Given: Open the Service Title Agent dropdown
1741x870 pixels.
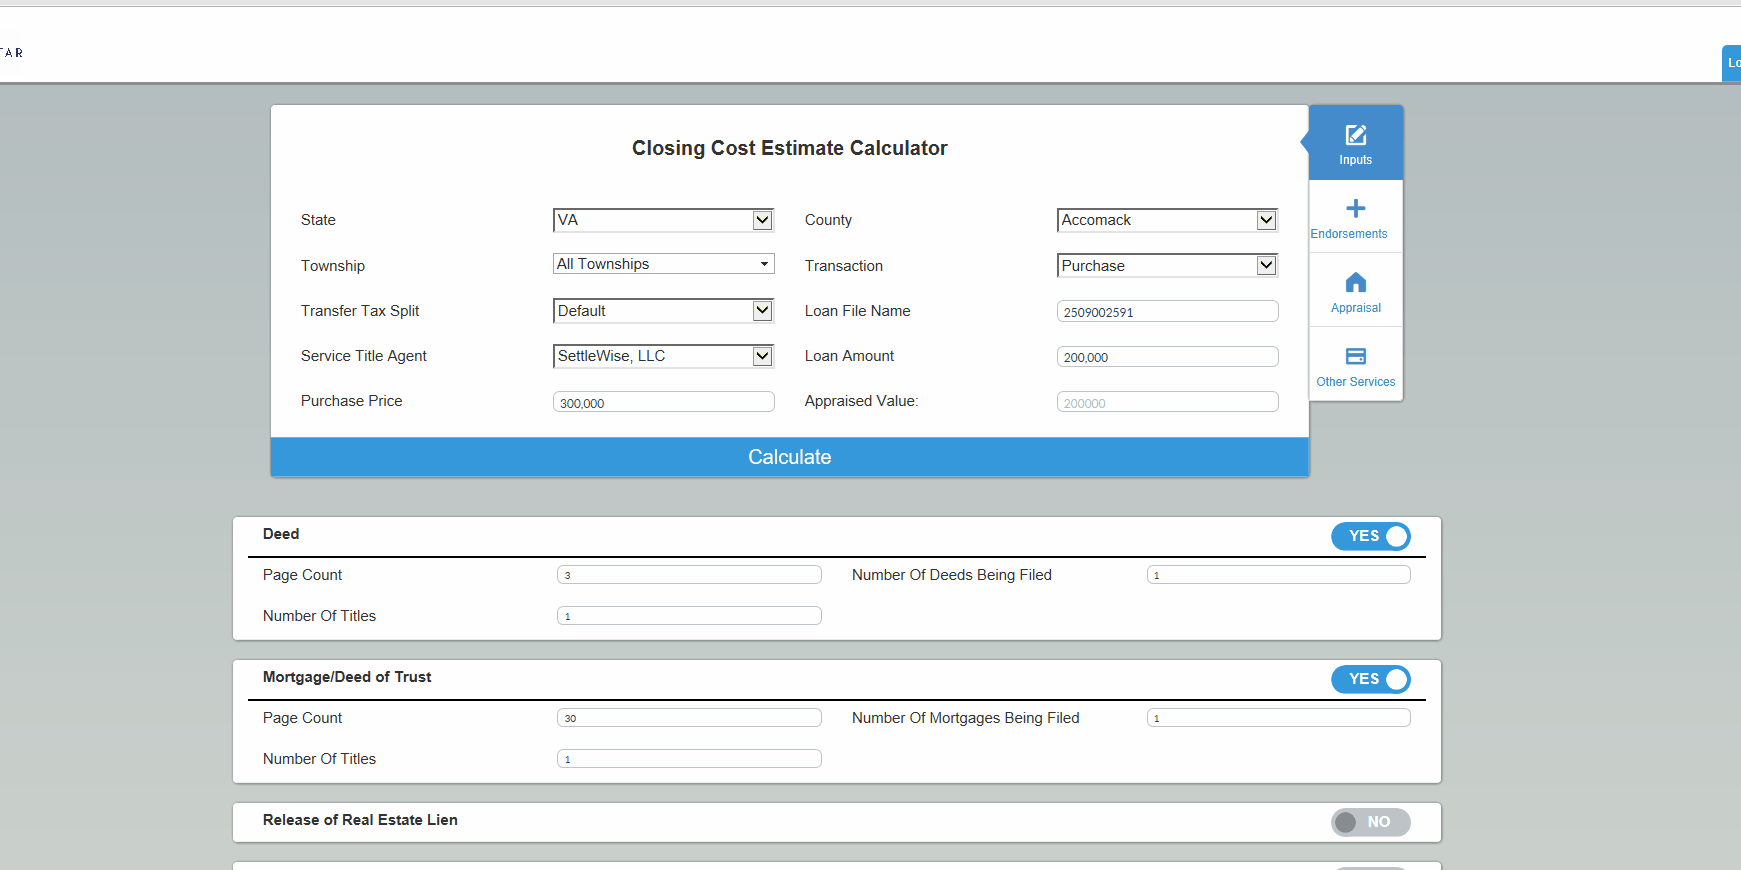Looking at the screenshot, I should tap(664, 356).
